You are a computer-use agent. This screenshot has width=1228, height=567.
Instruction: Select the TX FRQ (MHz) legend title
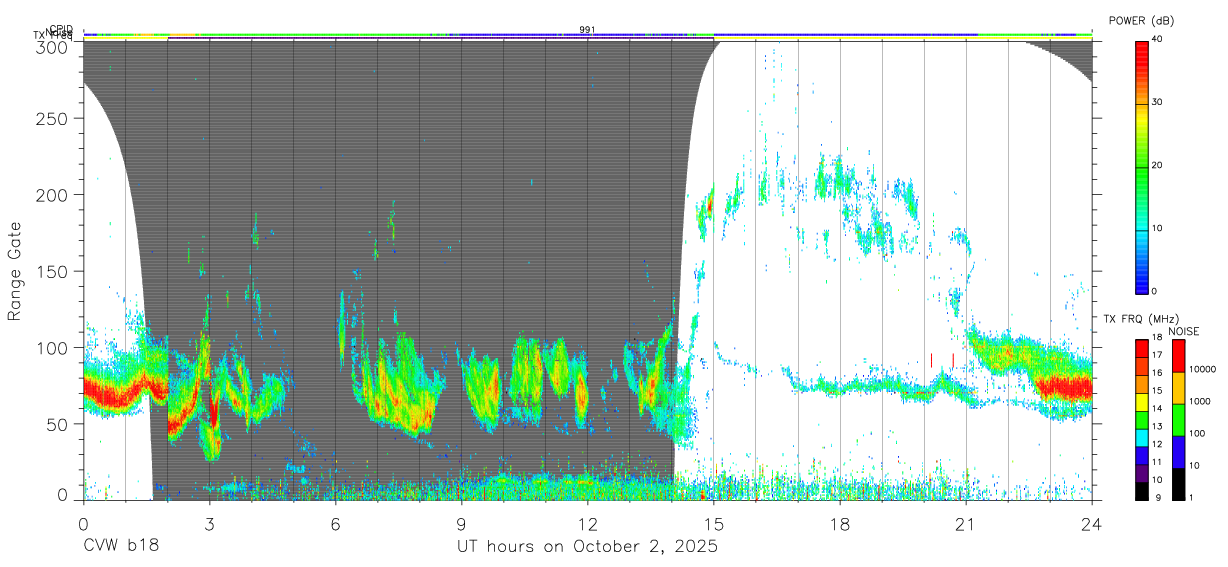pos(1141,319)
